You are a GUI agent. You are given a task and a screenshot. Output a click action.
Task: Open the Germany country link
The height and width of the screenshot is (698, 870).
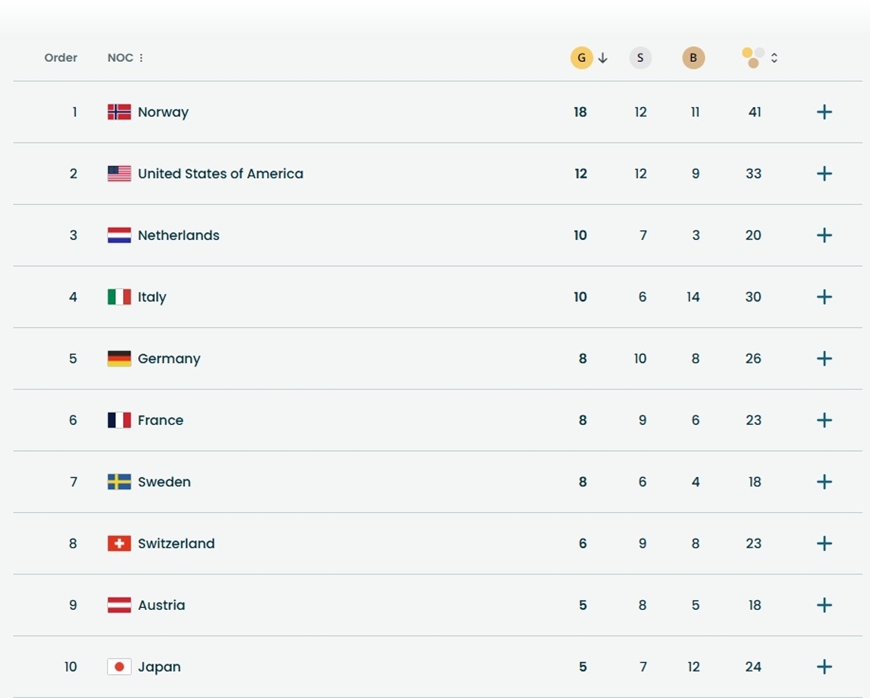click(169, 359)
